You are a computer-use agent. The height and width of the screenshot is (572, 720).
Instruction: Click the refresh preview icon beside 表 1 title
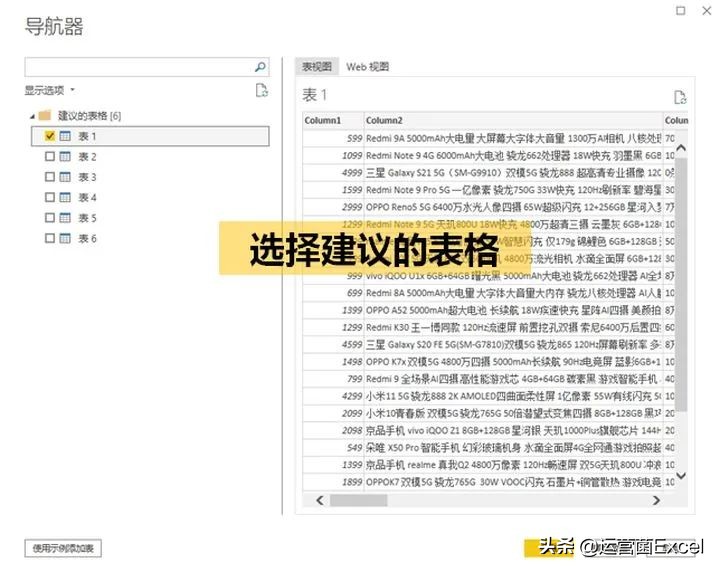[x=680, y=97]
